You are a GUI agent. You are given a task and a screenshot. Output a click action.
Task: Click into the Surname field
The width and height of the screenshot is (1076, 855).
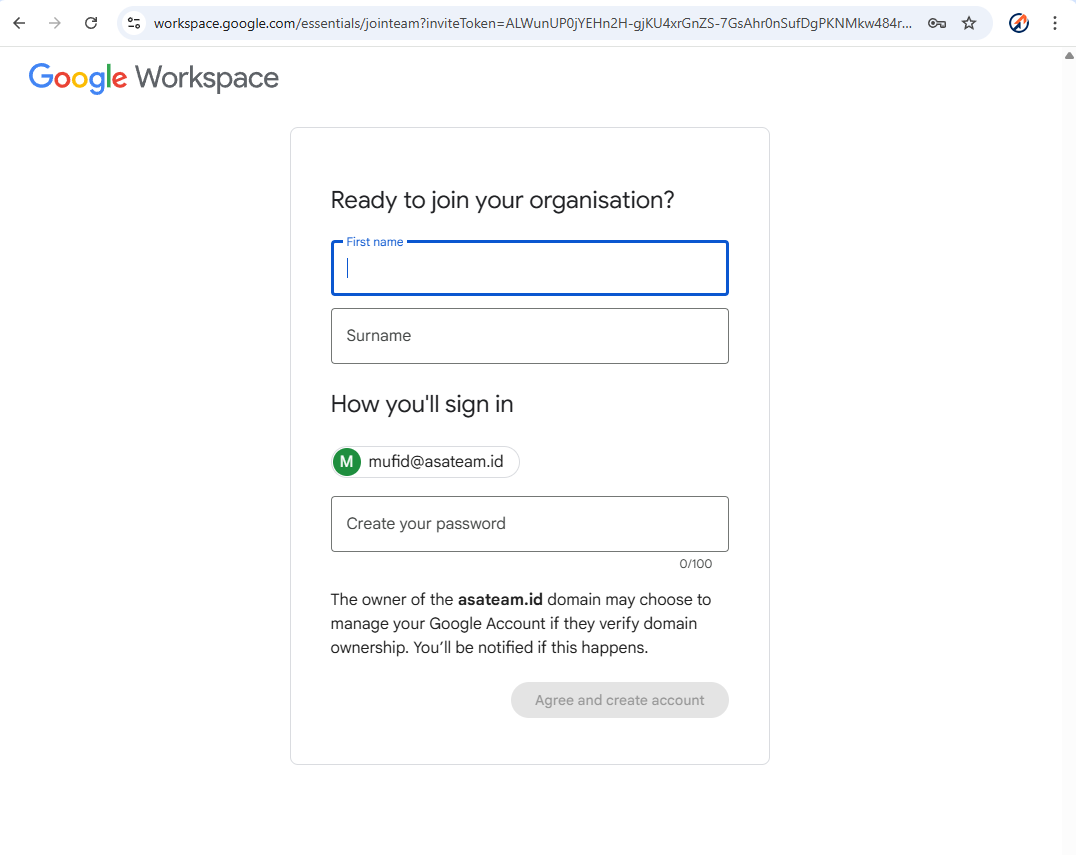[529, 336]
